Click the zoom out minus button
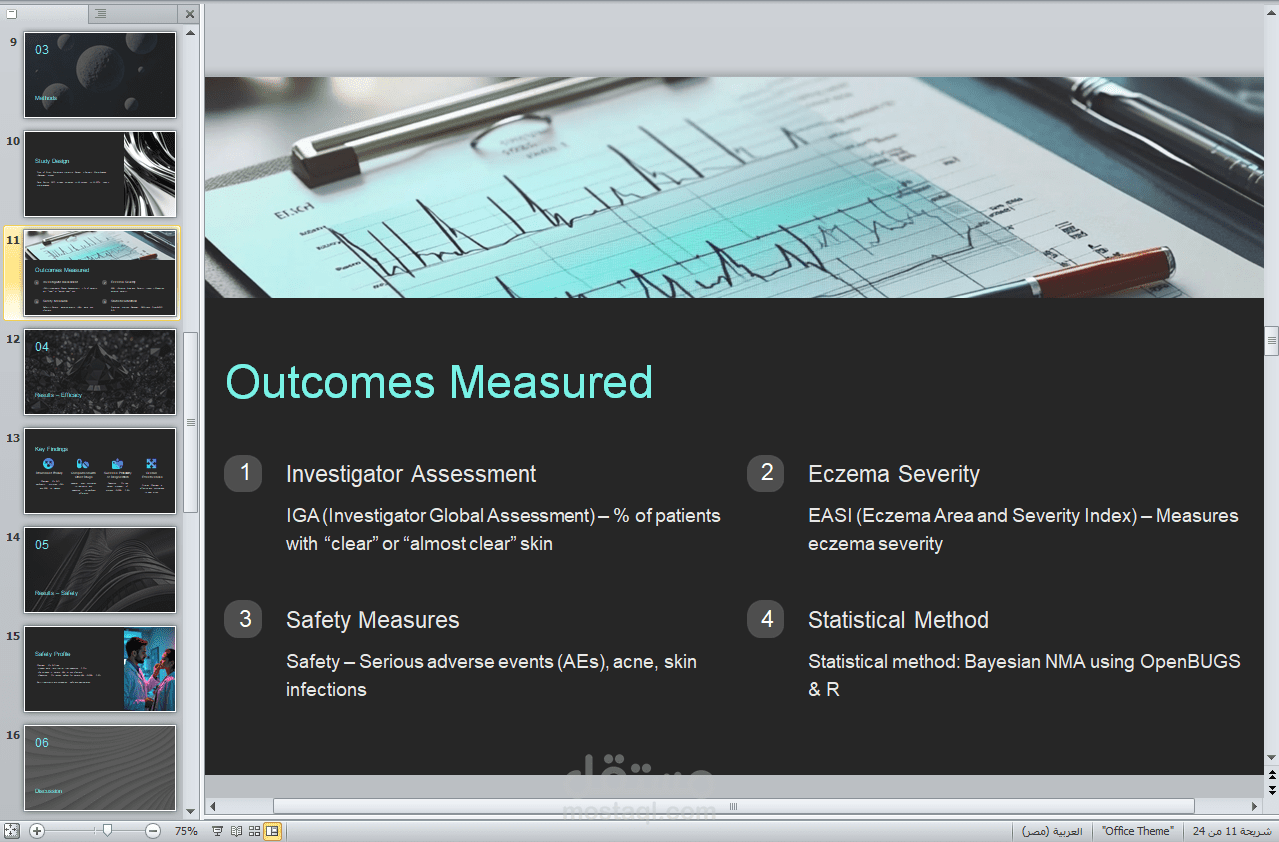Image resolution: width=1279 pixels, height=842 pixels. (153, 831)
